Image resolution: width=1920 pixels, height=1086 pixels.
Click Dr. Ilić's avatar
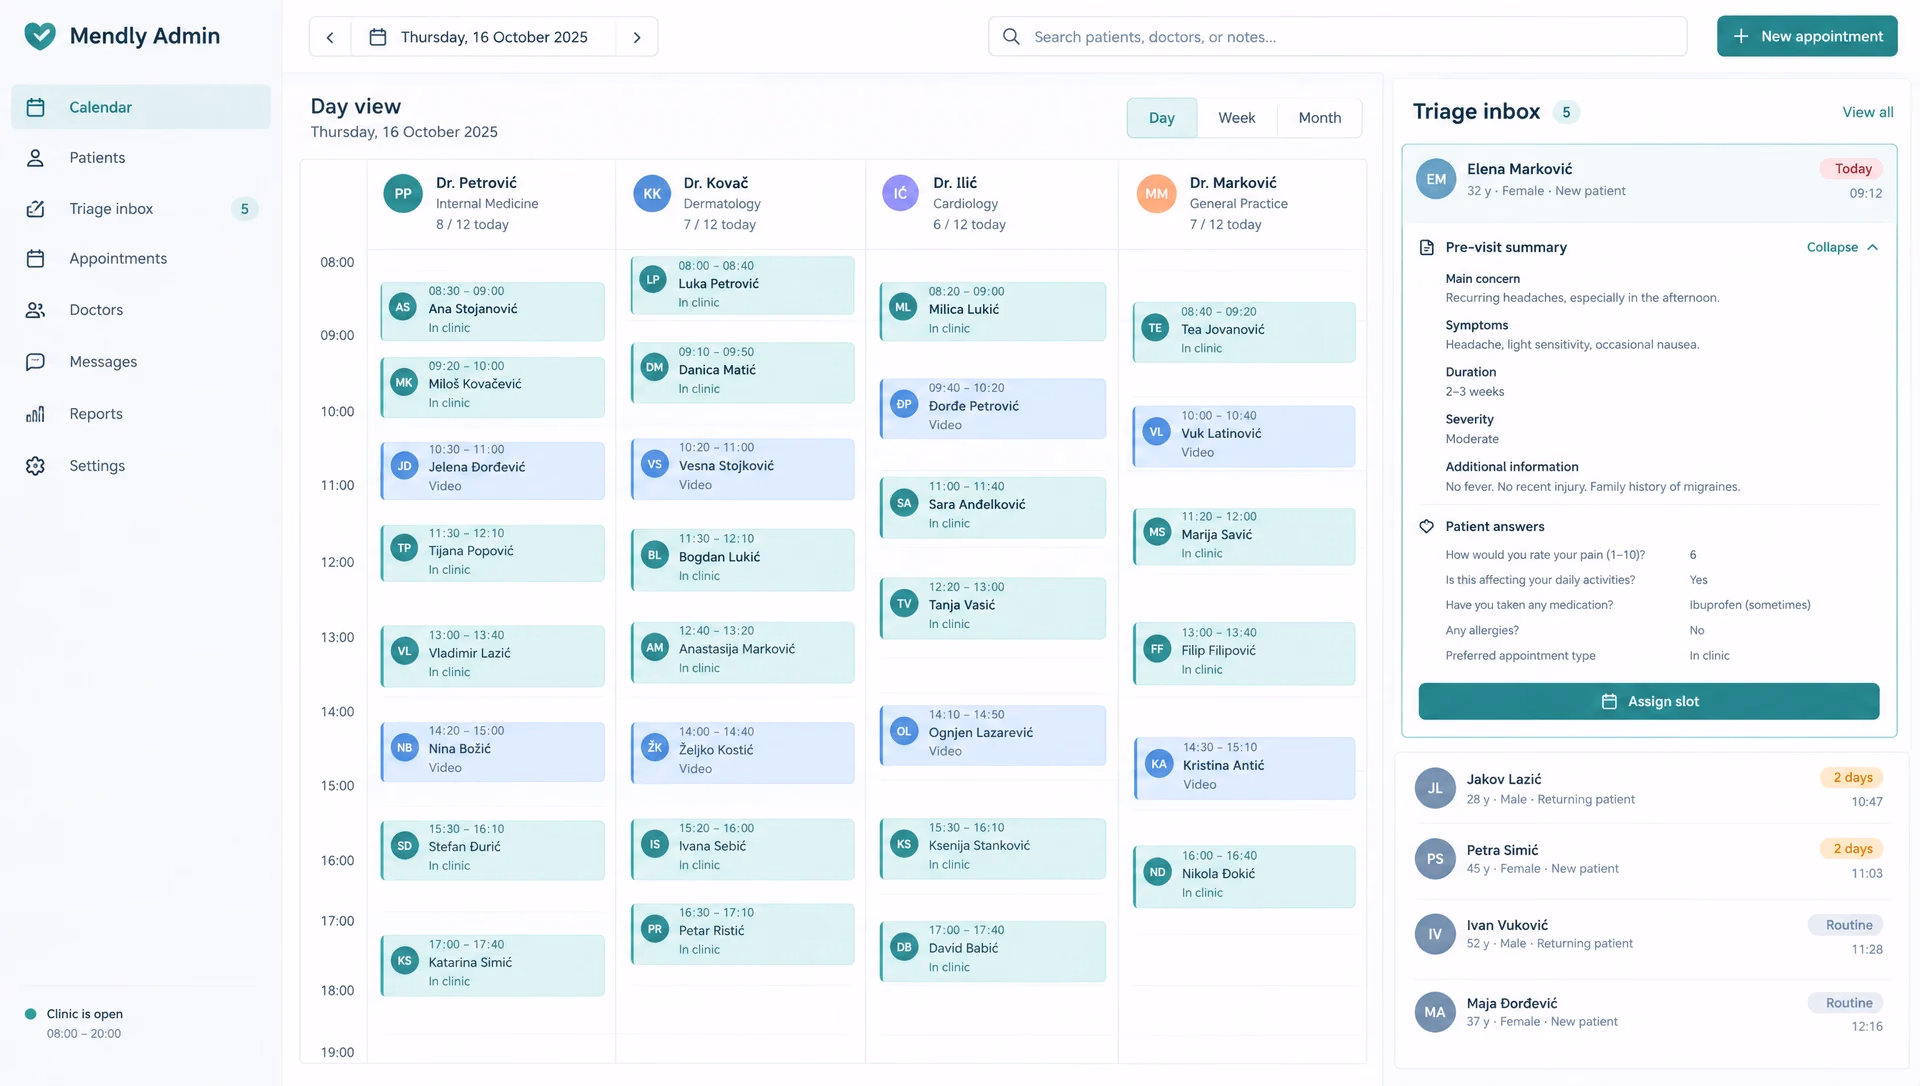coord(900,193)
